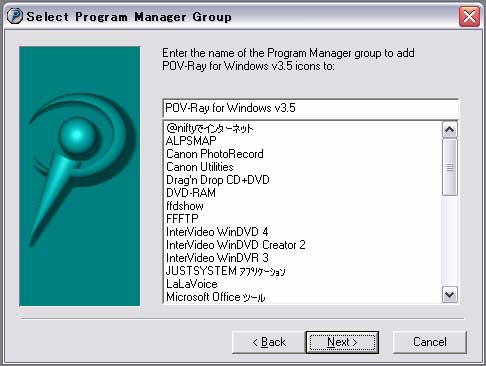
Task: Click the program group name field
Action: [311, 108]
